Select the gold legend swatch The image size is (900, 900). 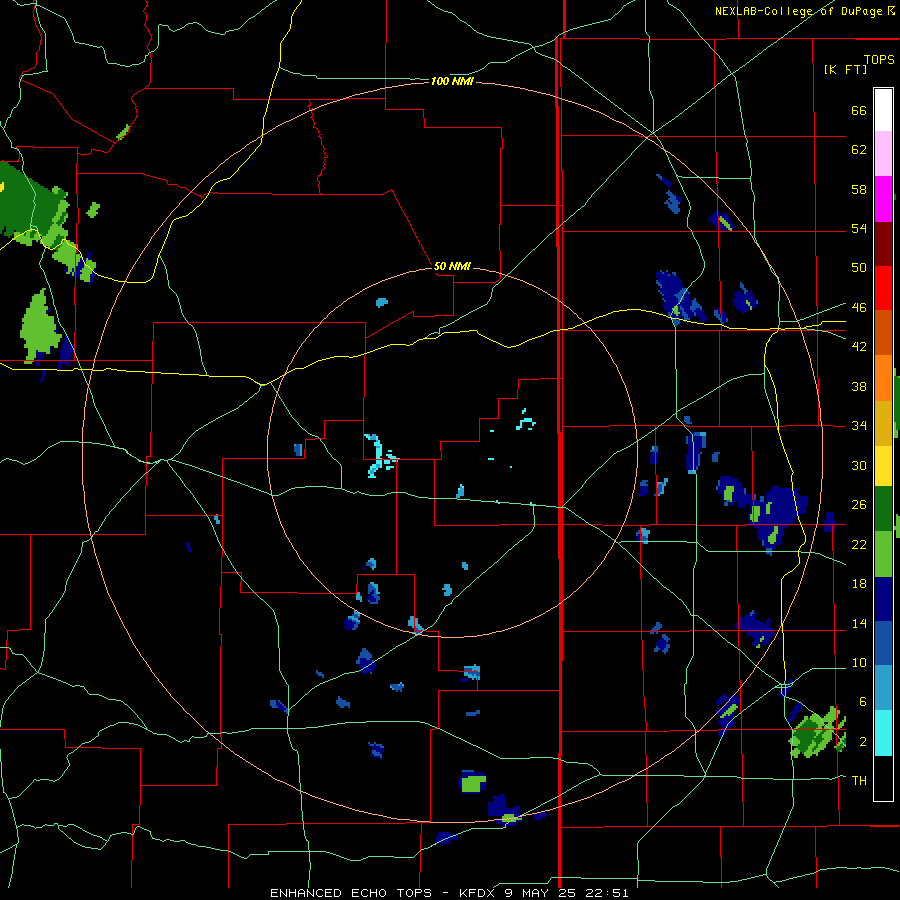pyautogui.click(x=883, y=423)
